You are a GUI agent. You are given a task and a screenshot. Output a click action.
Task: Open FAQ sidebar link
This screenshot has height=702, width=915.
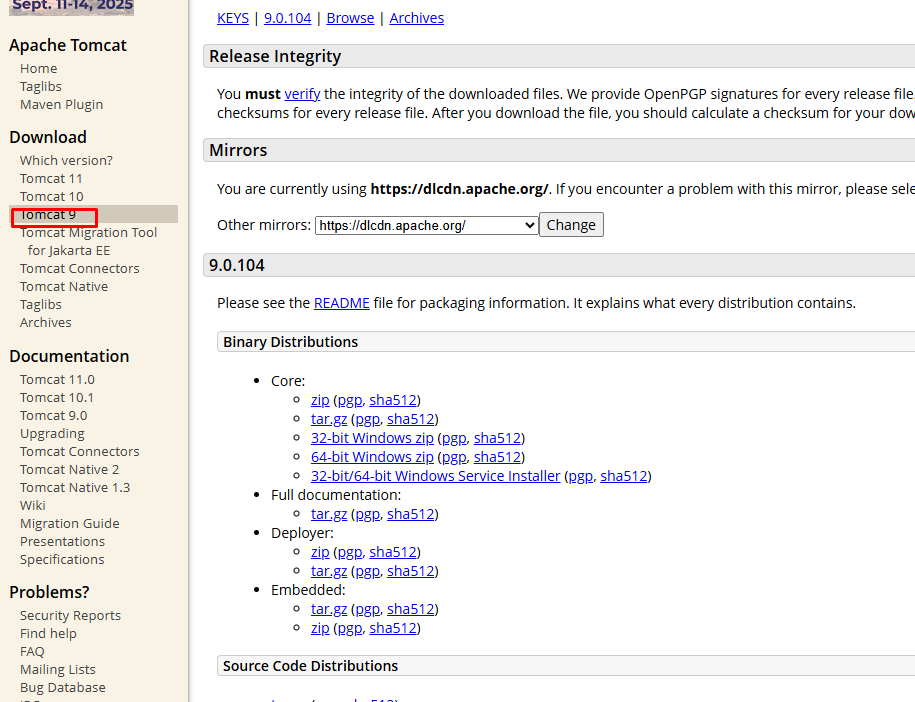click(x=32, y=652)
